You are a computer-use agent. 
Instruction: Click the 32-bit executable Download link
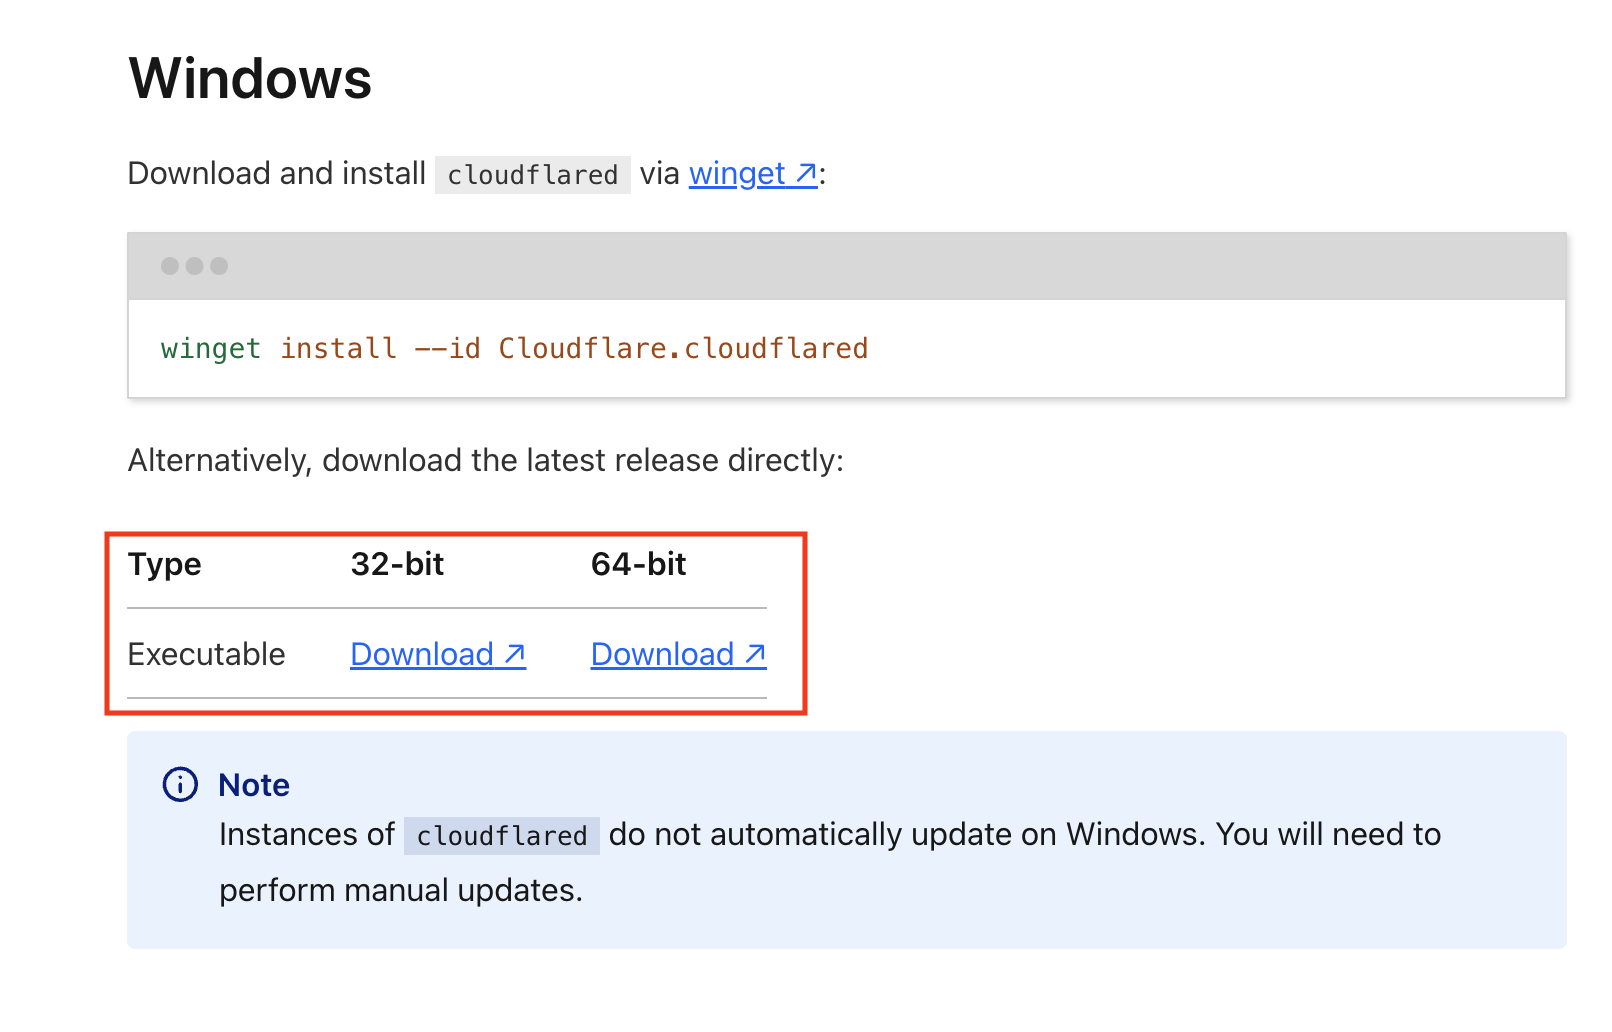click(x=438, y=654)
